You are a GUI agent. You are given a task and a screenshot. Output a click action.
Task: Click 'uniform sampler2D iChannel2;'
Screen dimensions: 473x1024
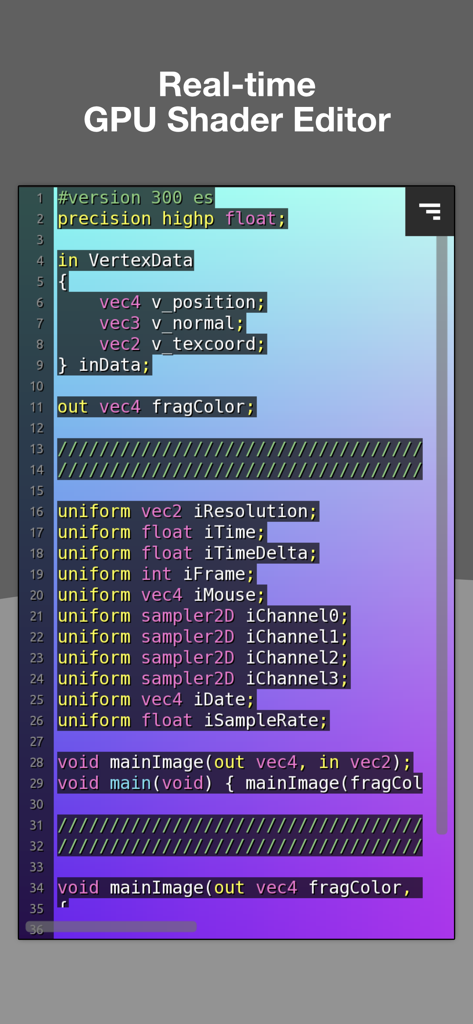click(203, 658)
